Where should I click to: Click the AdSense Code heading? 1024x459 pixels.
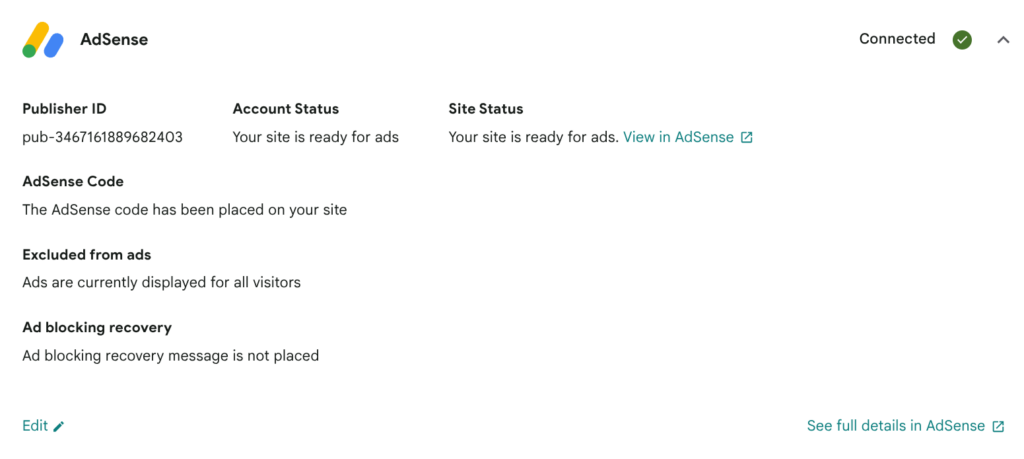coord(73,181)
